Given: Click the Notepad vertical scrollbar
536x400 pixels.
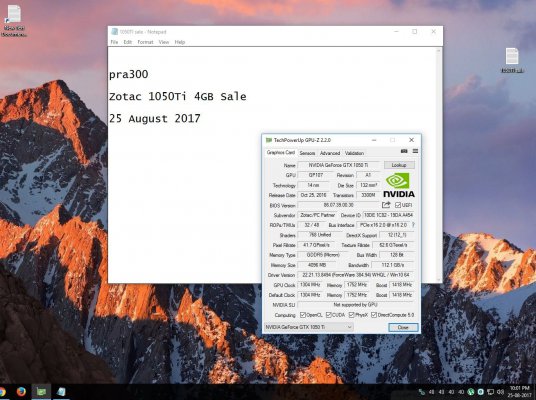Looking at the screenshot, I should point(439,164).
